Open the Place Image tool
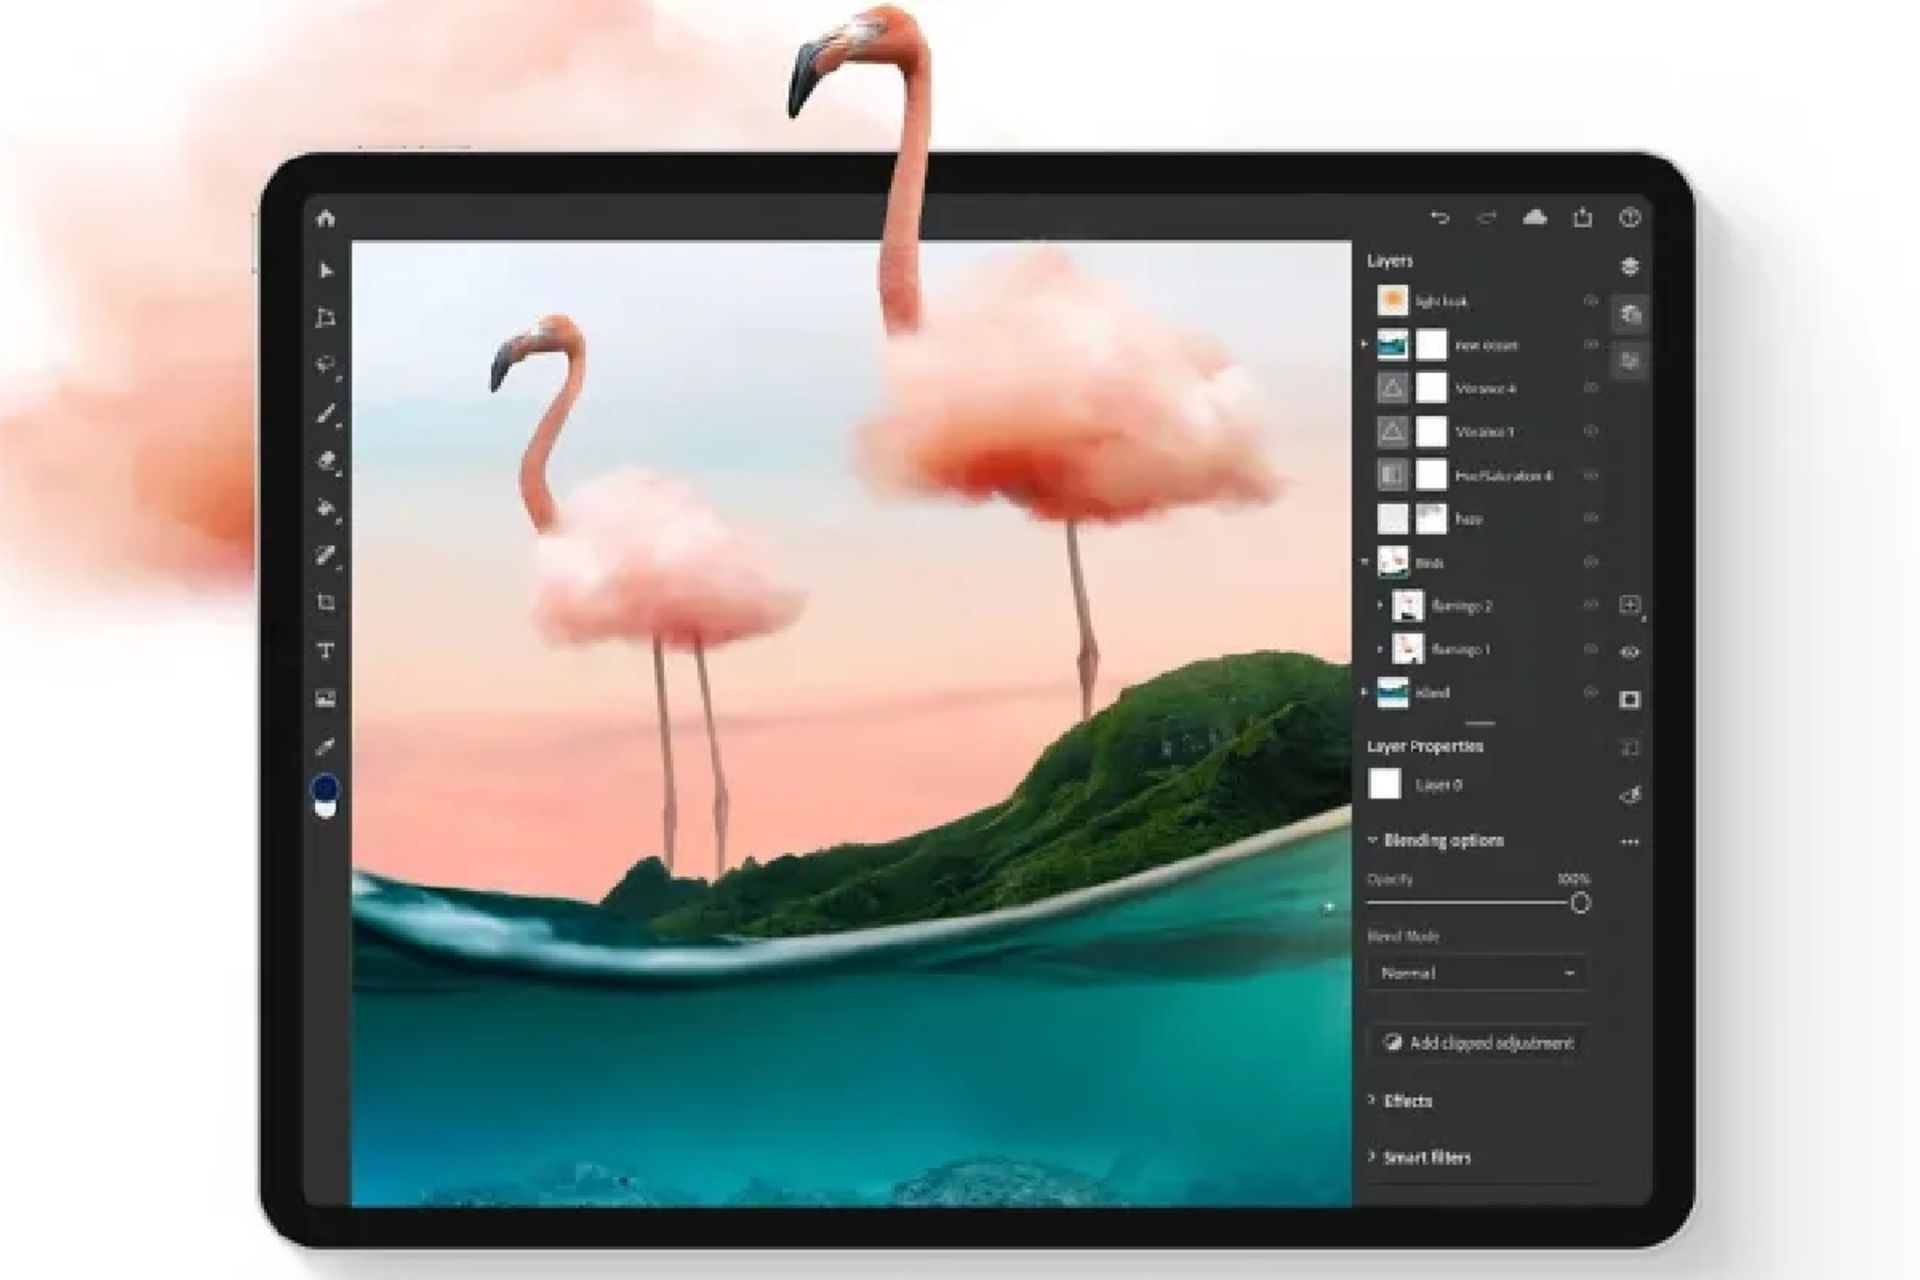 click(x=326, y=698)
